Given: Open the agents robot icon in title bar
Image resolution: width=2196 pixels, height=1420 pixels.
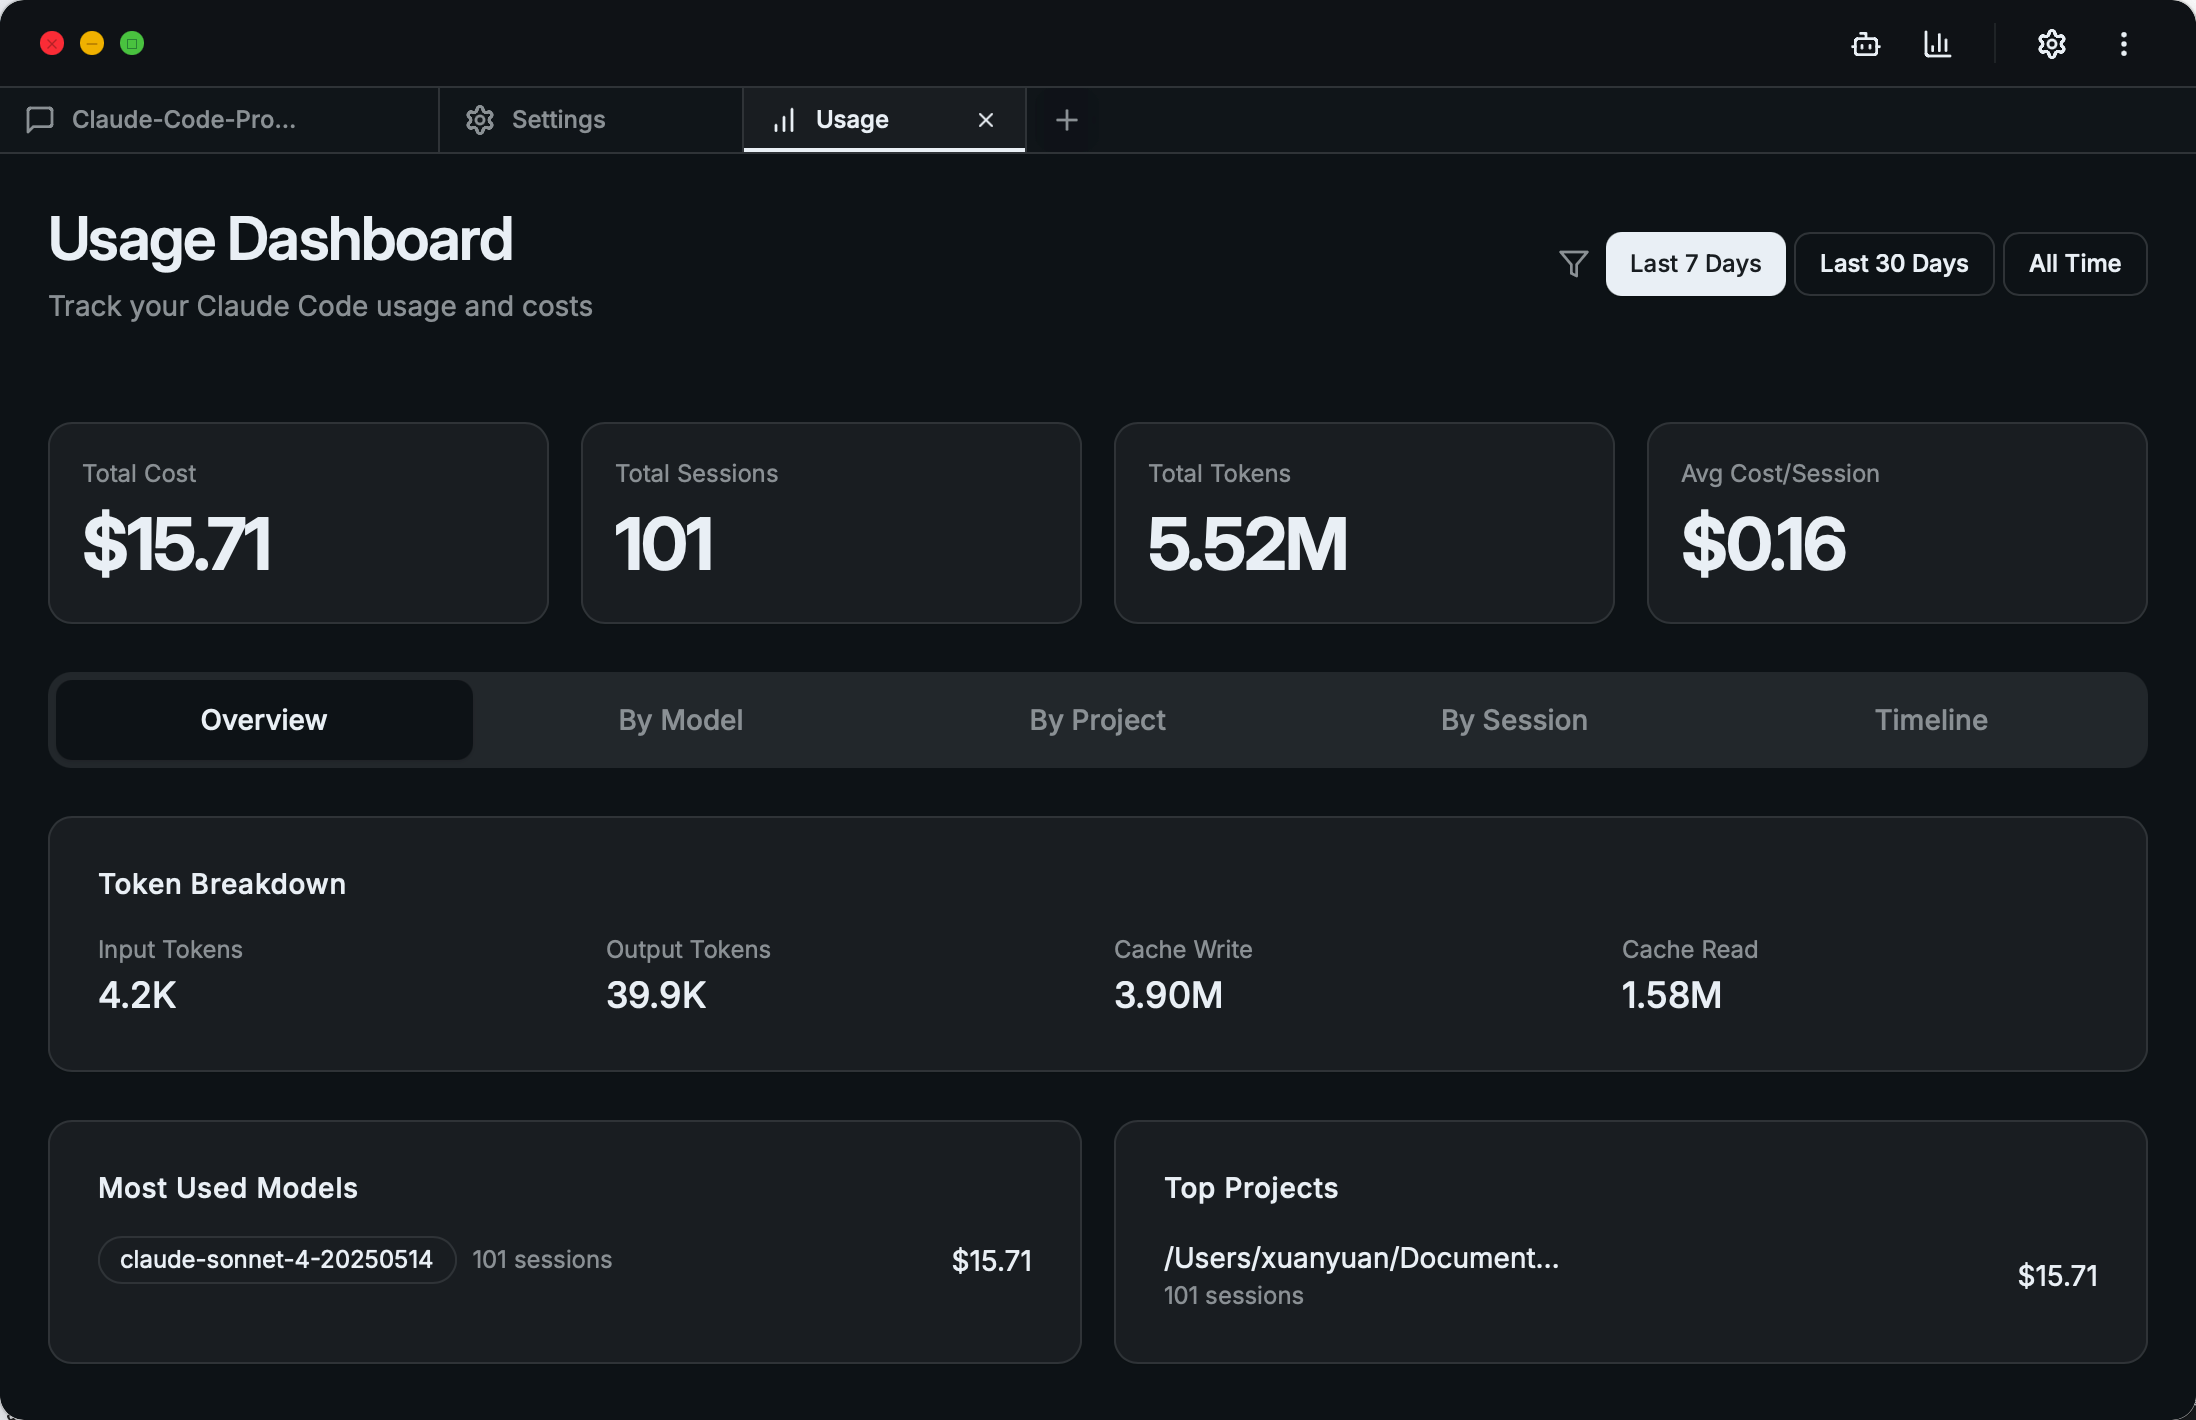Looking at the screenshot, I should tap(1865, 44).
